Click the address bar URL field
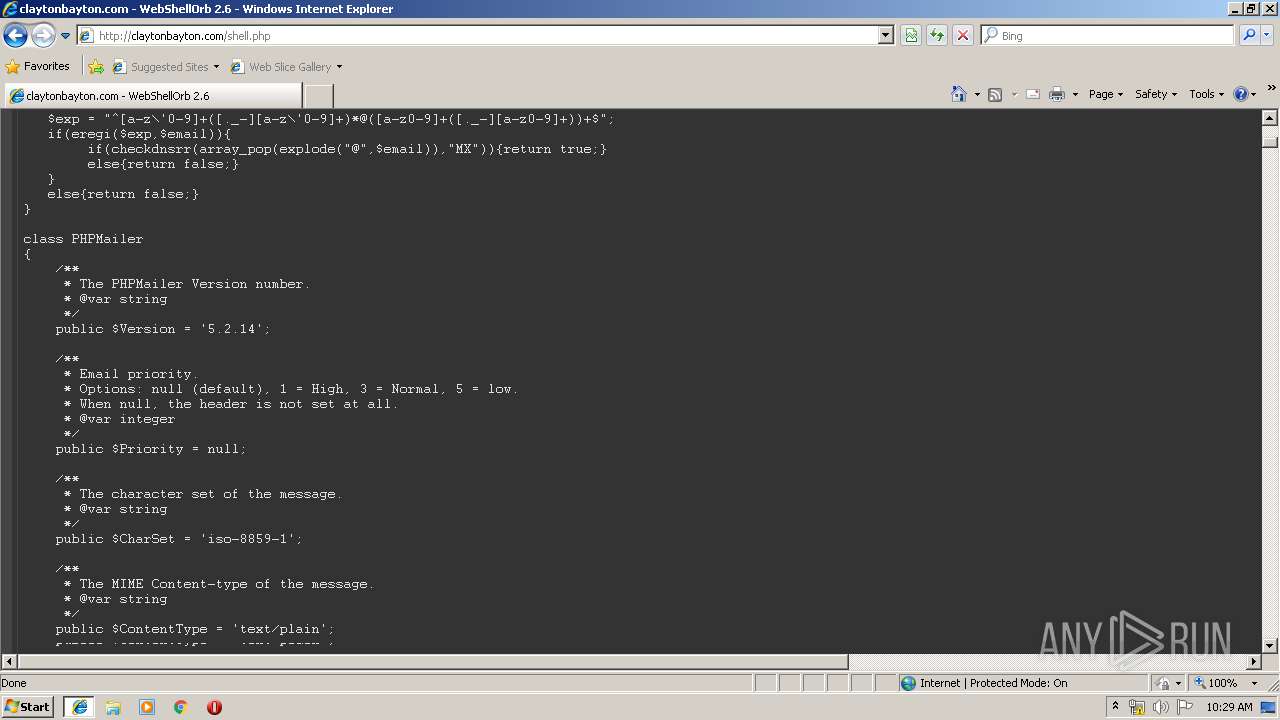Screen dimensions: 1280x720 [x=478, y=36]
